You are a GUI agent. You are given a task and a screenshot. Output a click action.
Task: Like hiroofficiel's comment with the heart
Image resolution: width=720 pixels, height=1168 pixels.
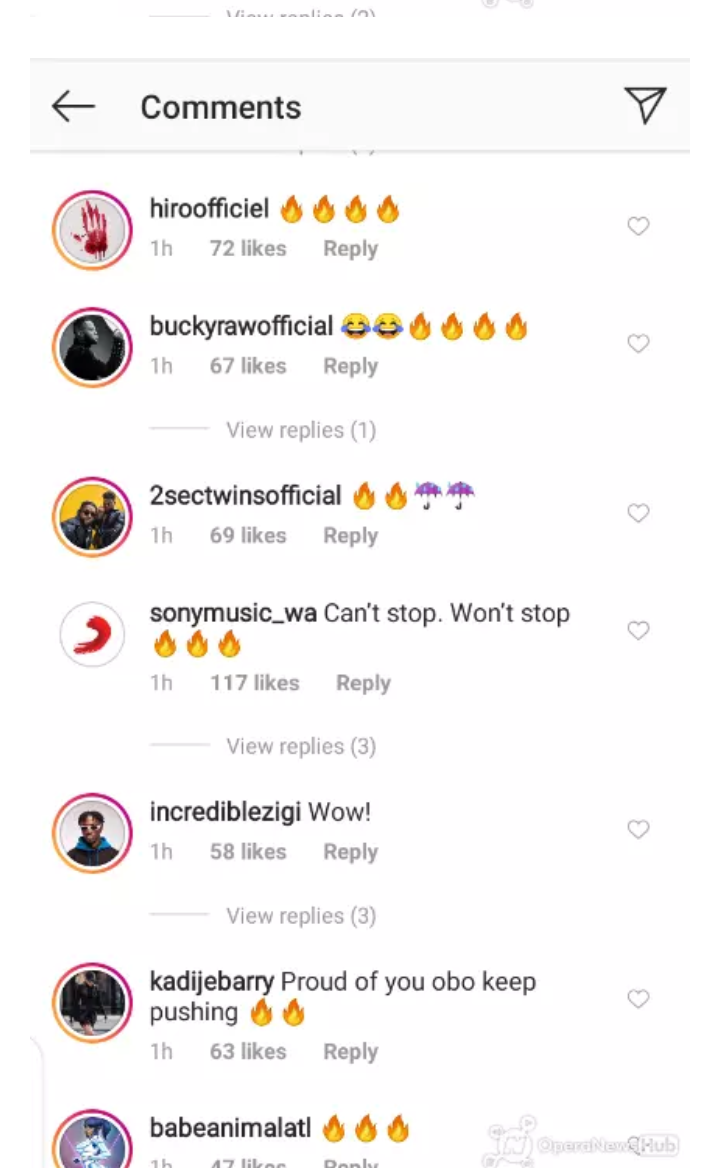638,227
